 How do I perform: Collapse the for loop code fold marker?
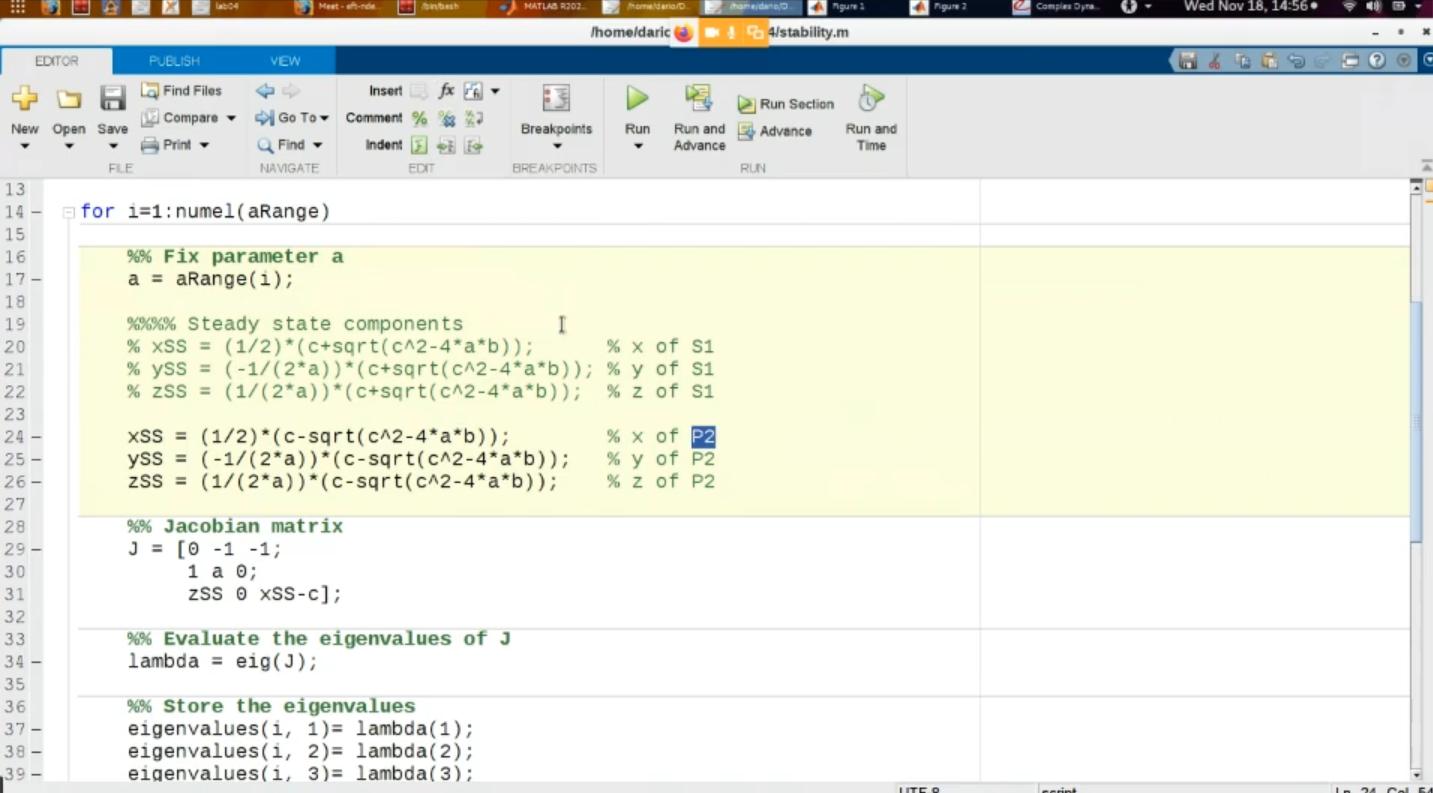[x=68, y=212]
